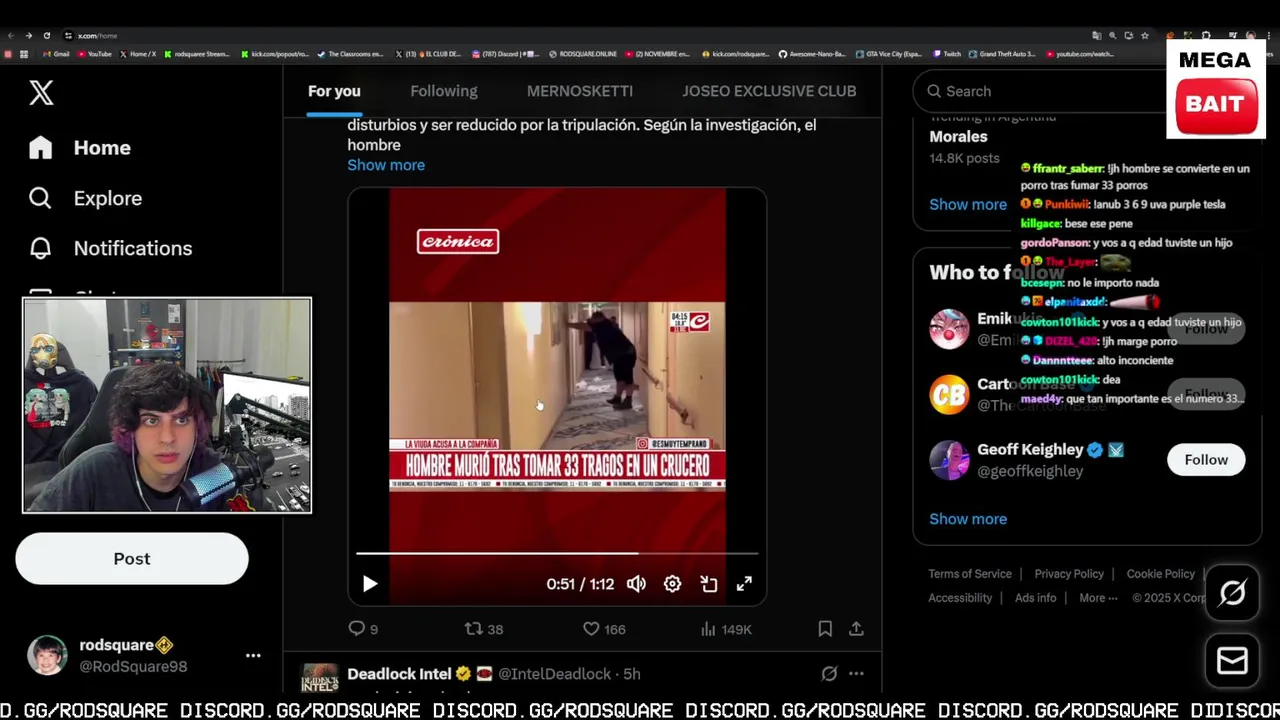Bookmark the video tweet
This screenshot has width=1280, height=720.
825,629
